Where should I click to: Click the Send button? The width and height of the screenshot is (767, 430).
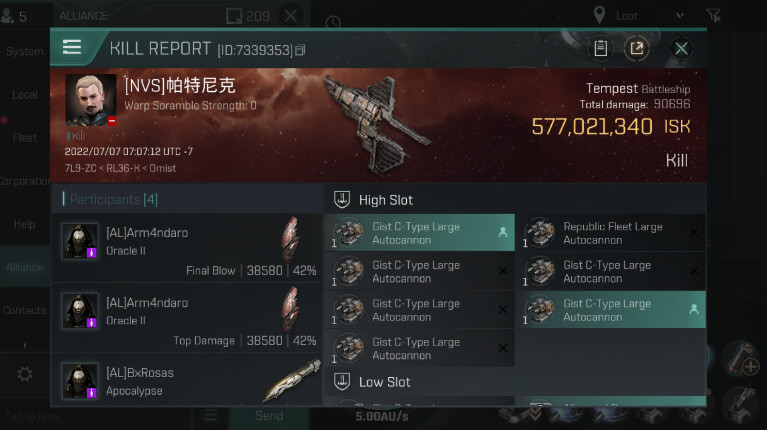click(269, 416)
